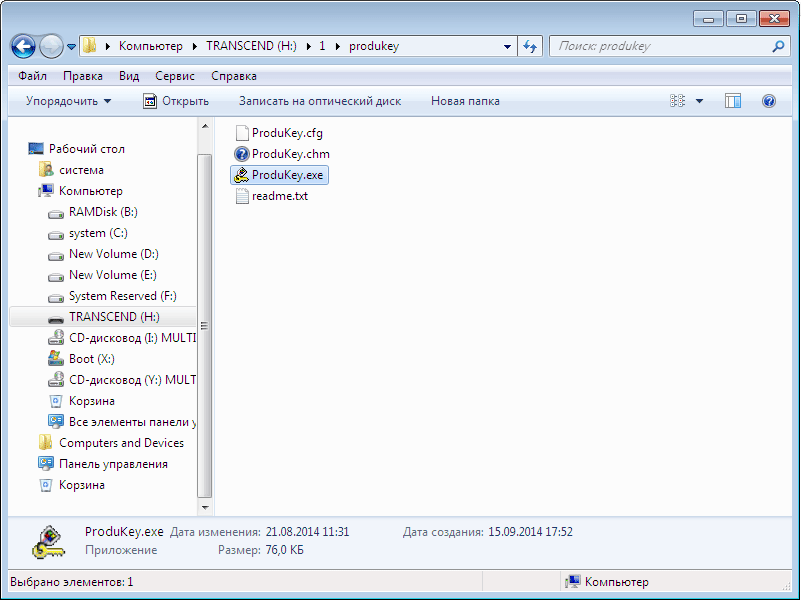Focus the Поиск: produkey search field
Image resolution: width=801 pixels, height=600 pixels.
662,46
